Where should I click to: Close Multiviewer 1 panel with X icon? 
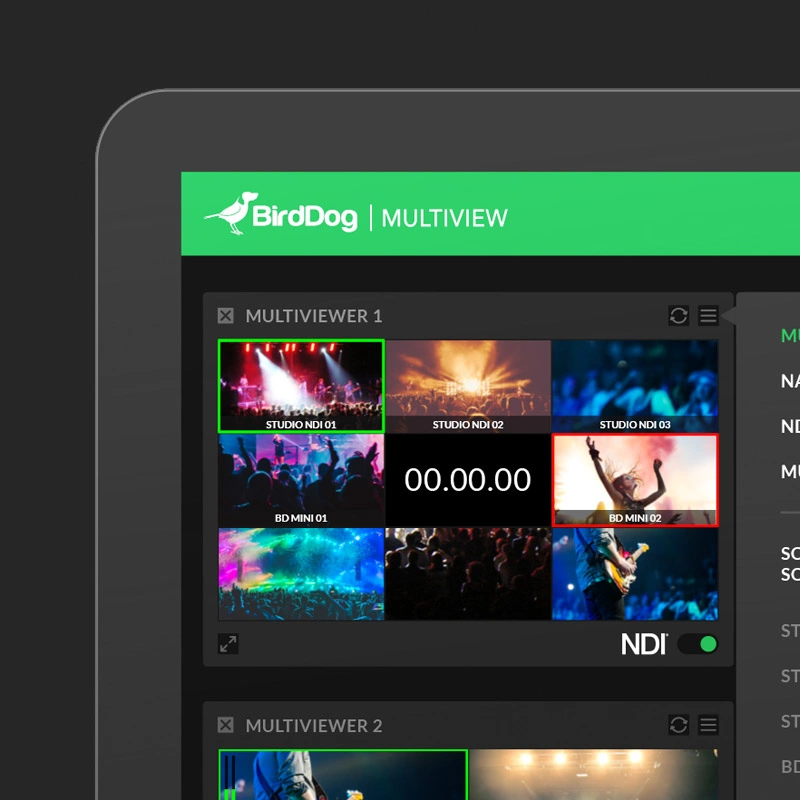coord(226,316)
